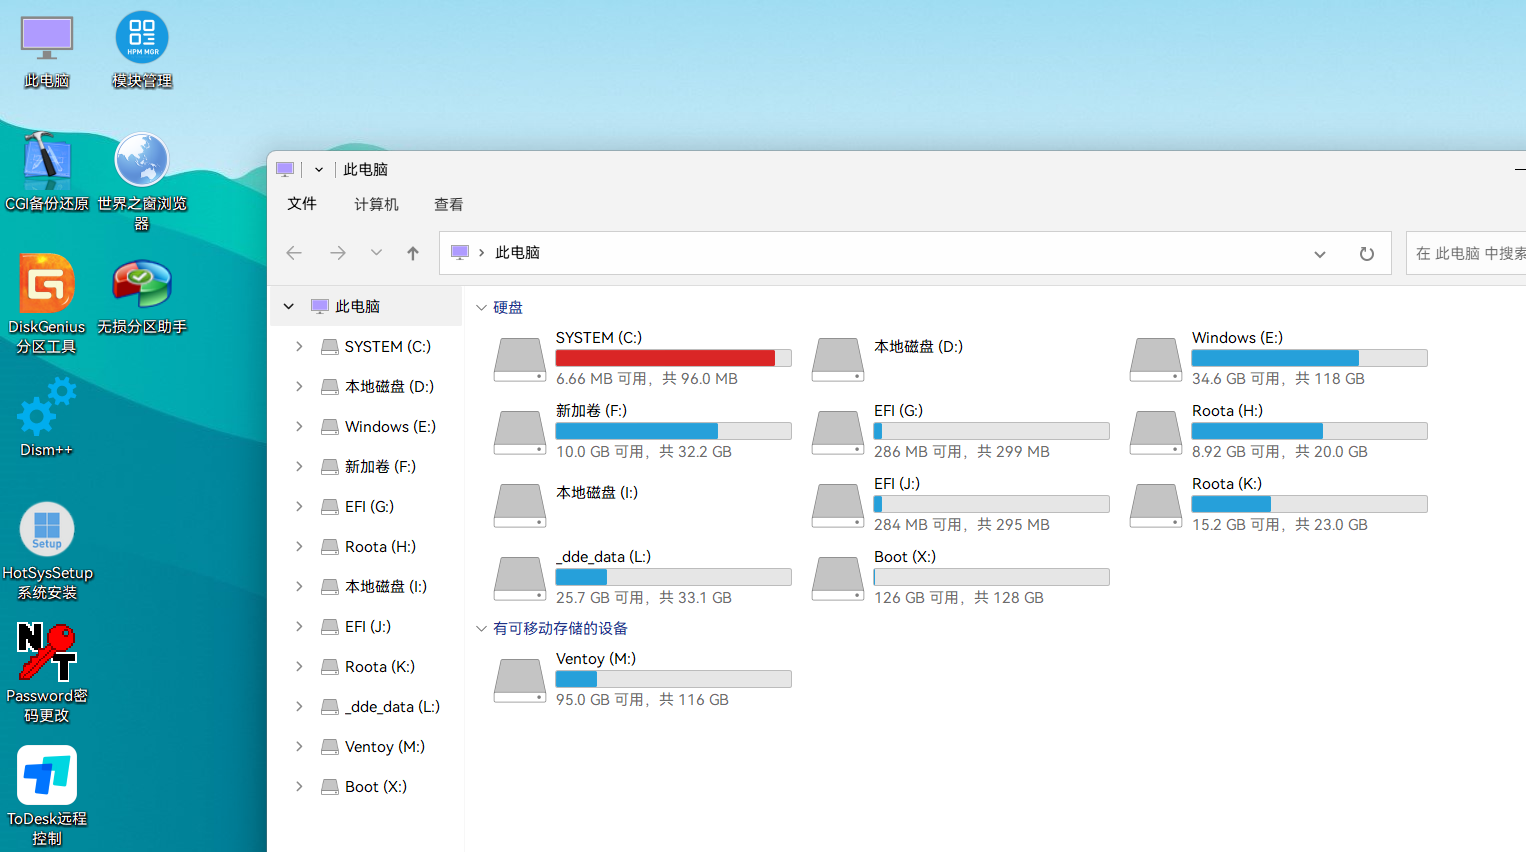Select Roota (H:) drive icon in content pane
Image resolution: width=1526 pixels, height=852 pixels.
1156,433
